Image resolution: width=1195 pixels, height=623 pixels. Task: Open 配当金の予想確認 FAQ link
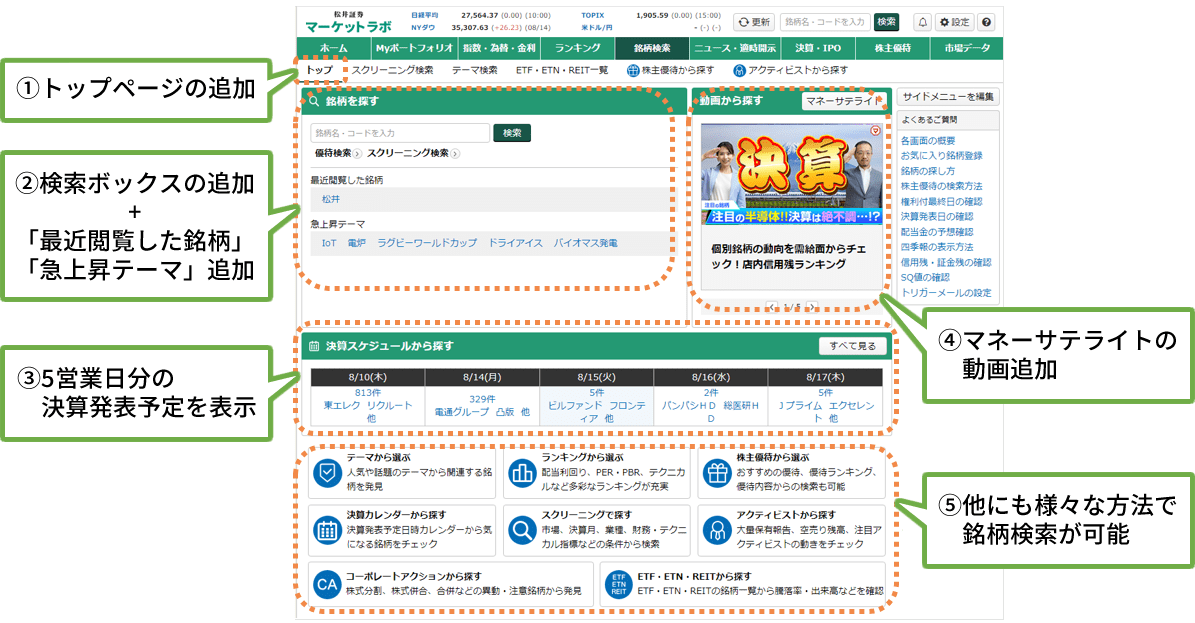coord(937,232)
